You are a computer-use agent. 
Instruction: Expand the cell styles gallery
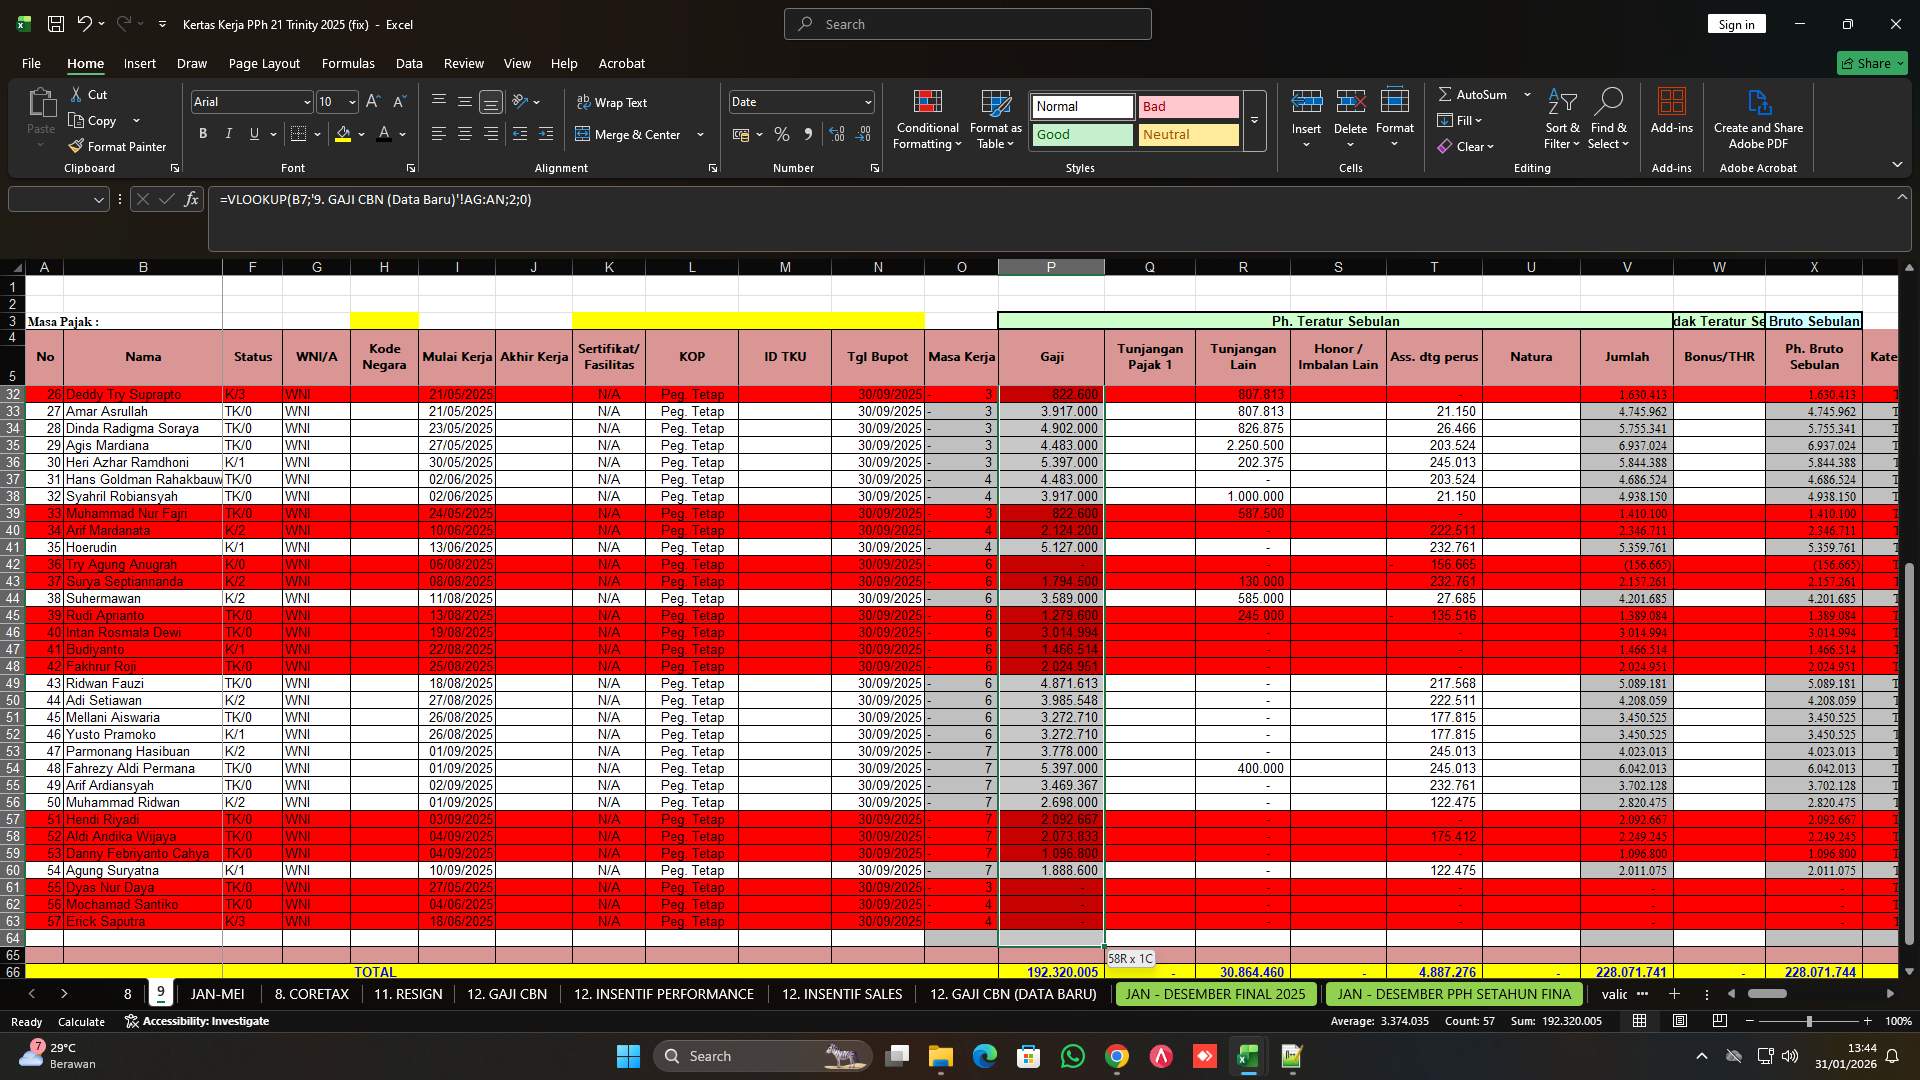click(x=1253, y=122)
